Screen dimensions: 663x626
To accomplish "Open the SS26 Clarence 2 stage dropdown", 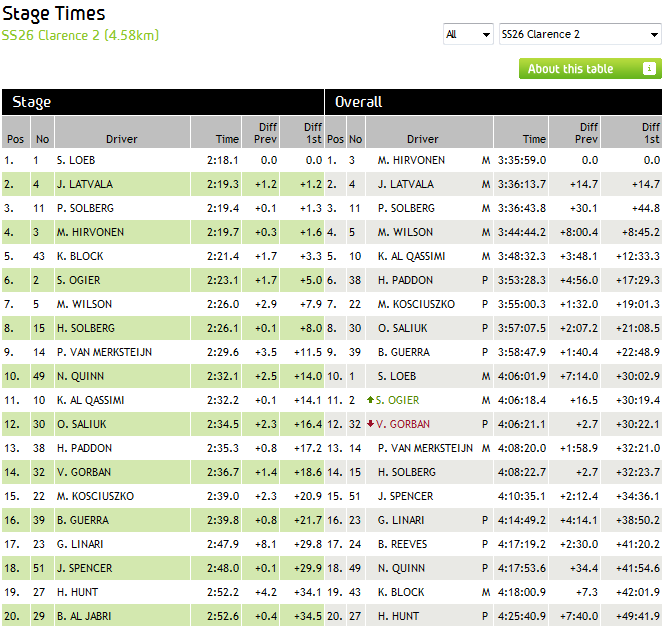I will pyautogui.click(x=580, y=34).
